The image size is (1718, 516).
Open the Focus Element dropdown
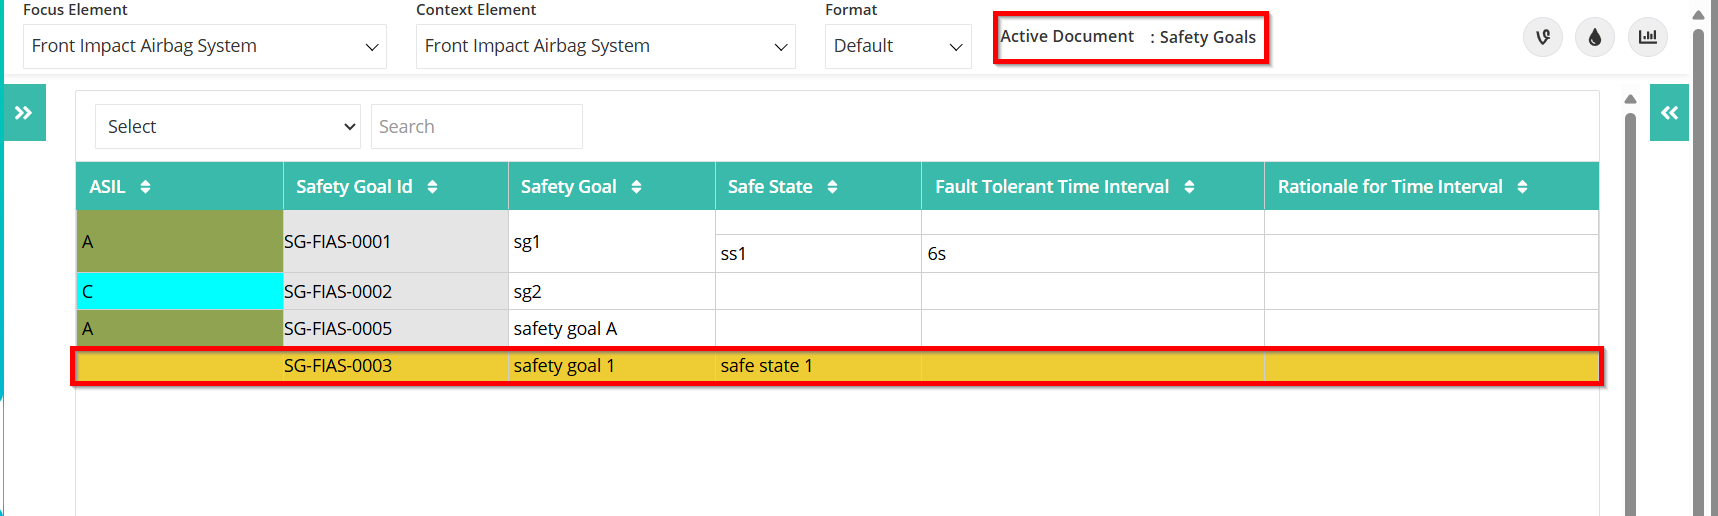[x=205, y=46]
